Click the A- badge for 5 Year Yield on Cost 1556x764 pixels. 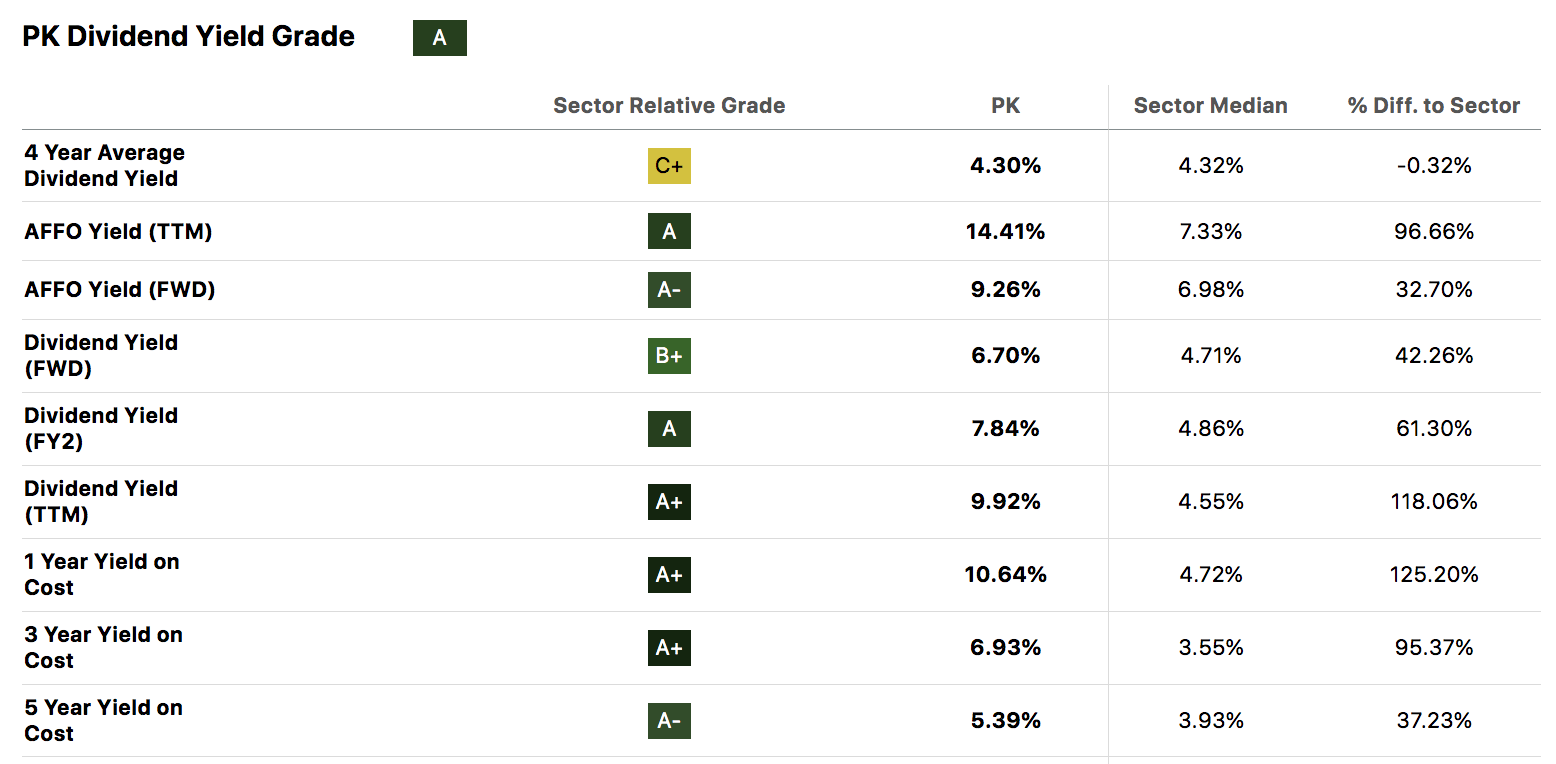click(x=669, y=721)
